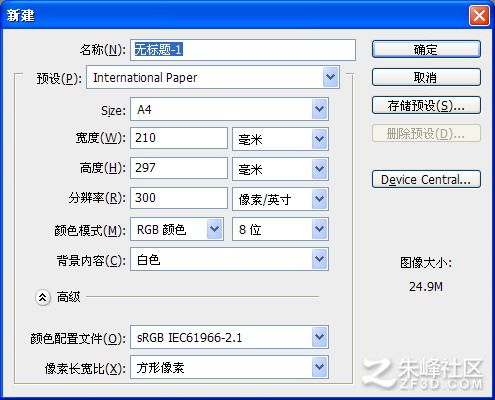Close the 新建 dialog with red X

coord(479,16)
